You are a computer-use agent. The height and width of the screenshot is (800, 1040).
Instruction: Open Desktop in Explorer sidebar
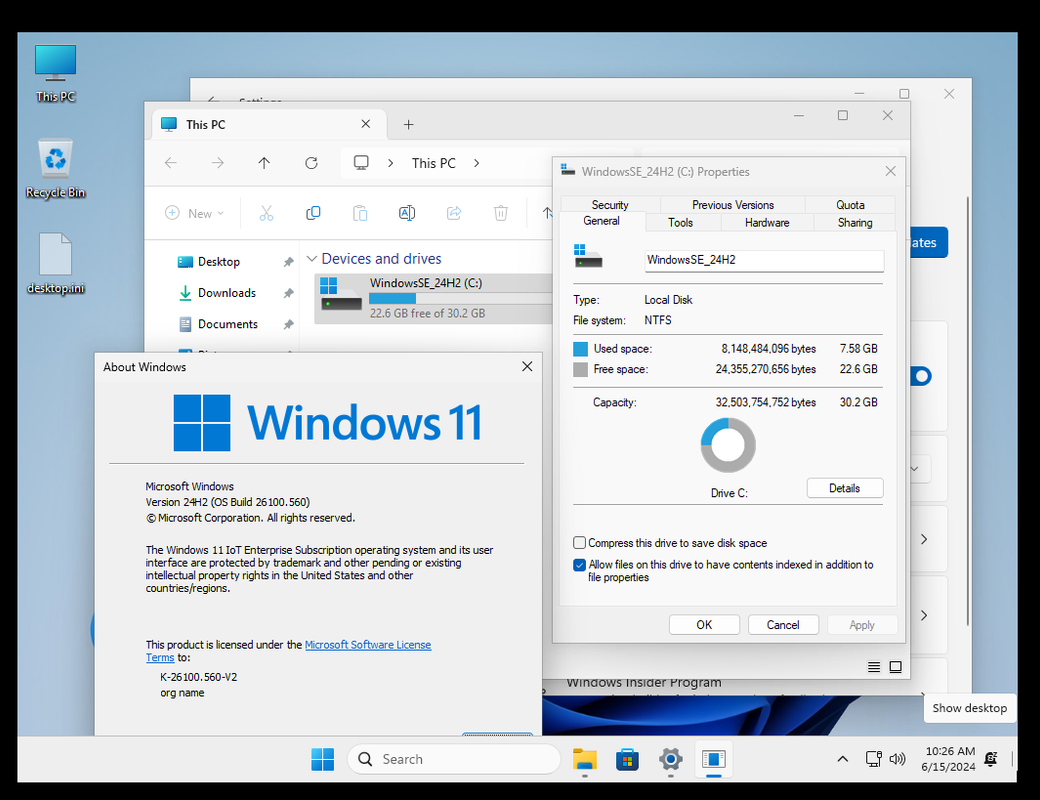(219, 262)
